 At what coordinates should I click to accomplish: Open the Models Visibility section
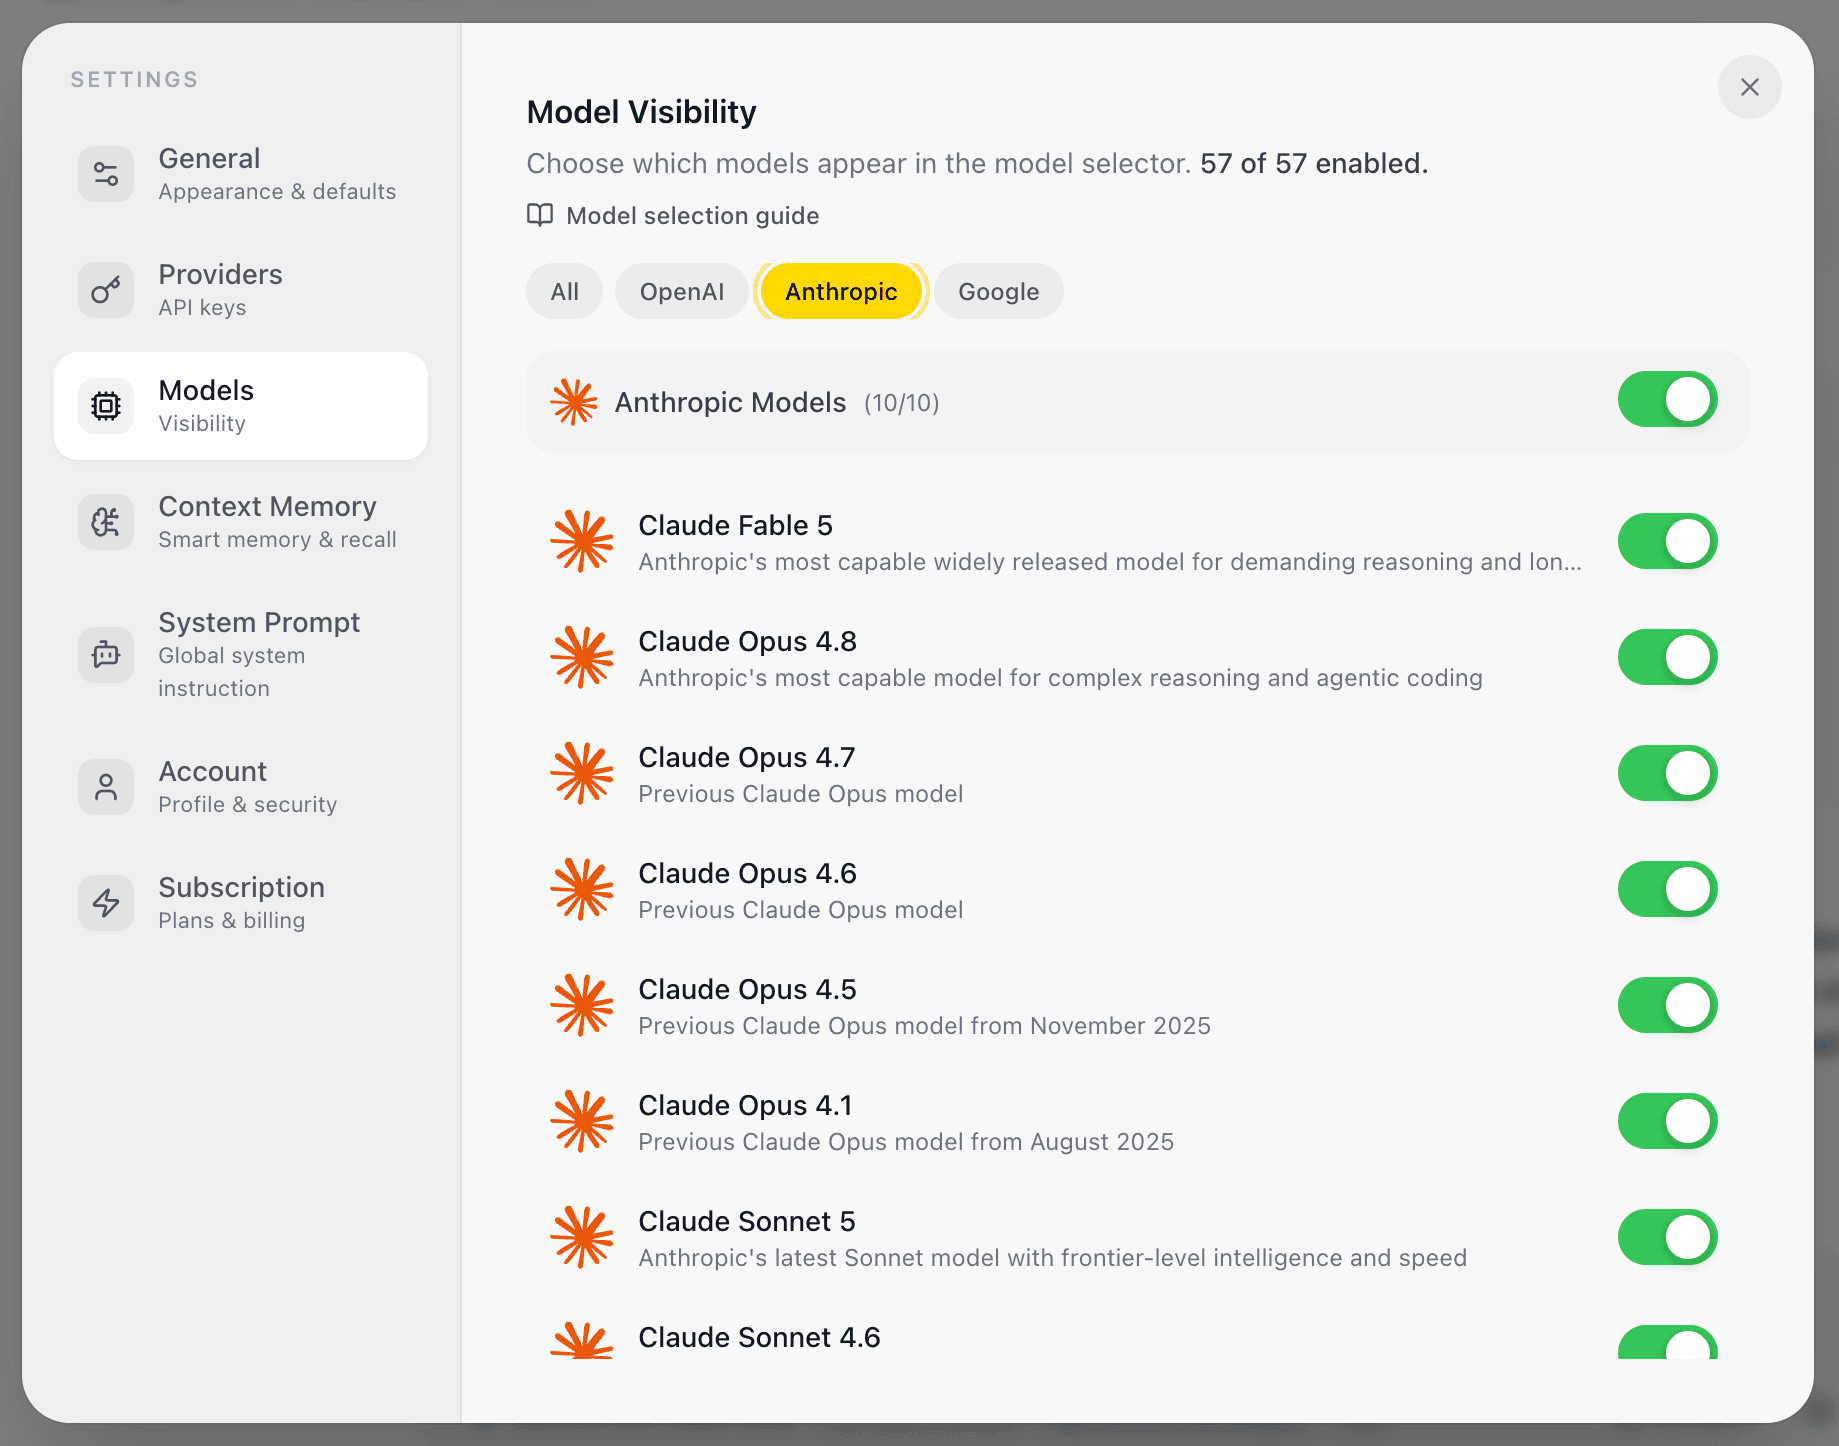(x=241, y=406)
